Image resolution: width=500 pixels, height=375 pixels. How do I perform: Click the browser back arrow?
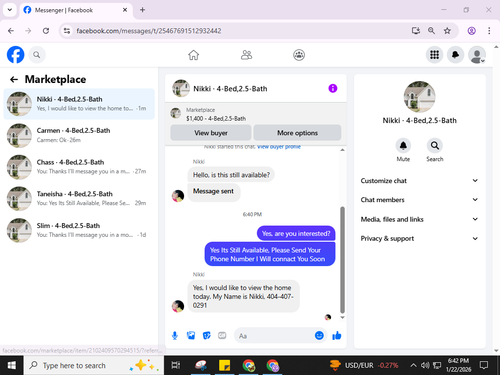click(11, 31)
